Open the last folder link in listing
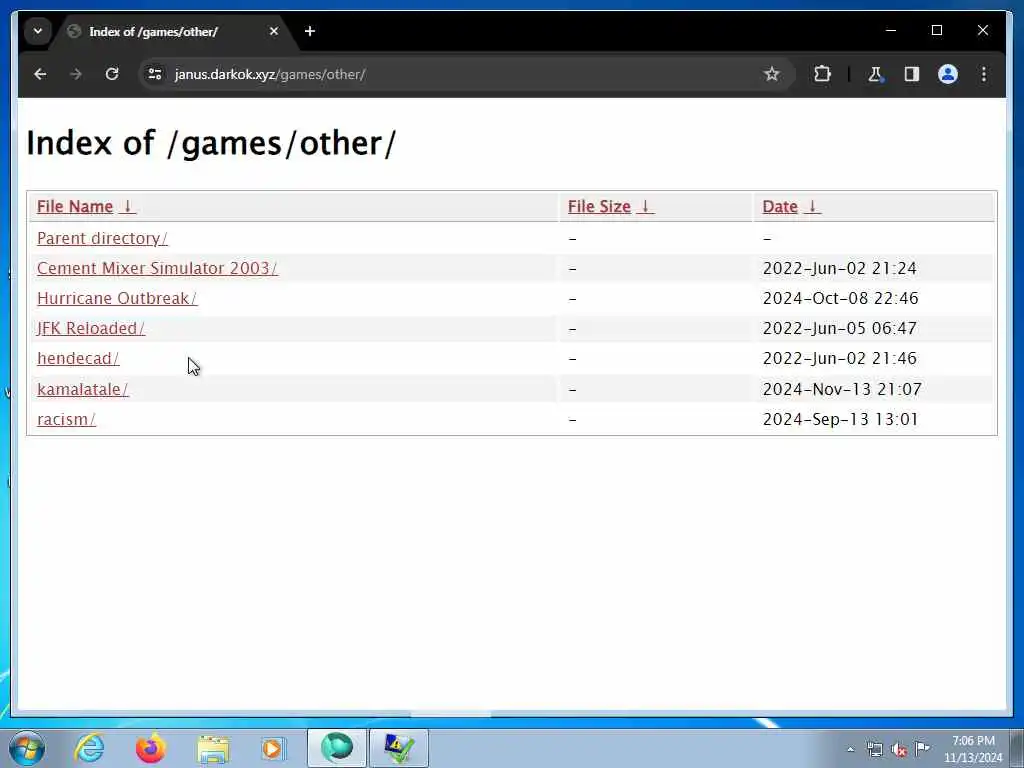The image size is (1024, 768). click(x=67, y=419)
